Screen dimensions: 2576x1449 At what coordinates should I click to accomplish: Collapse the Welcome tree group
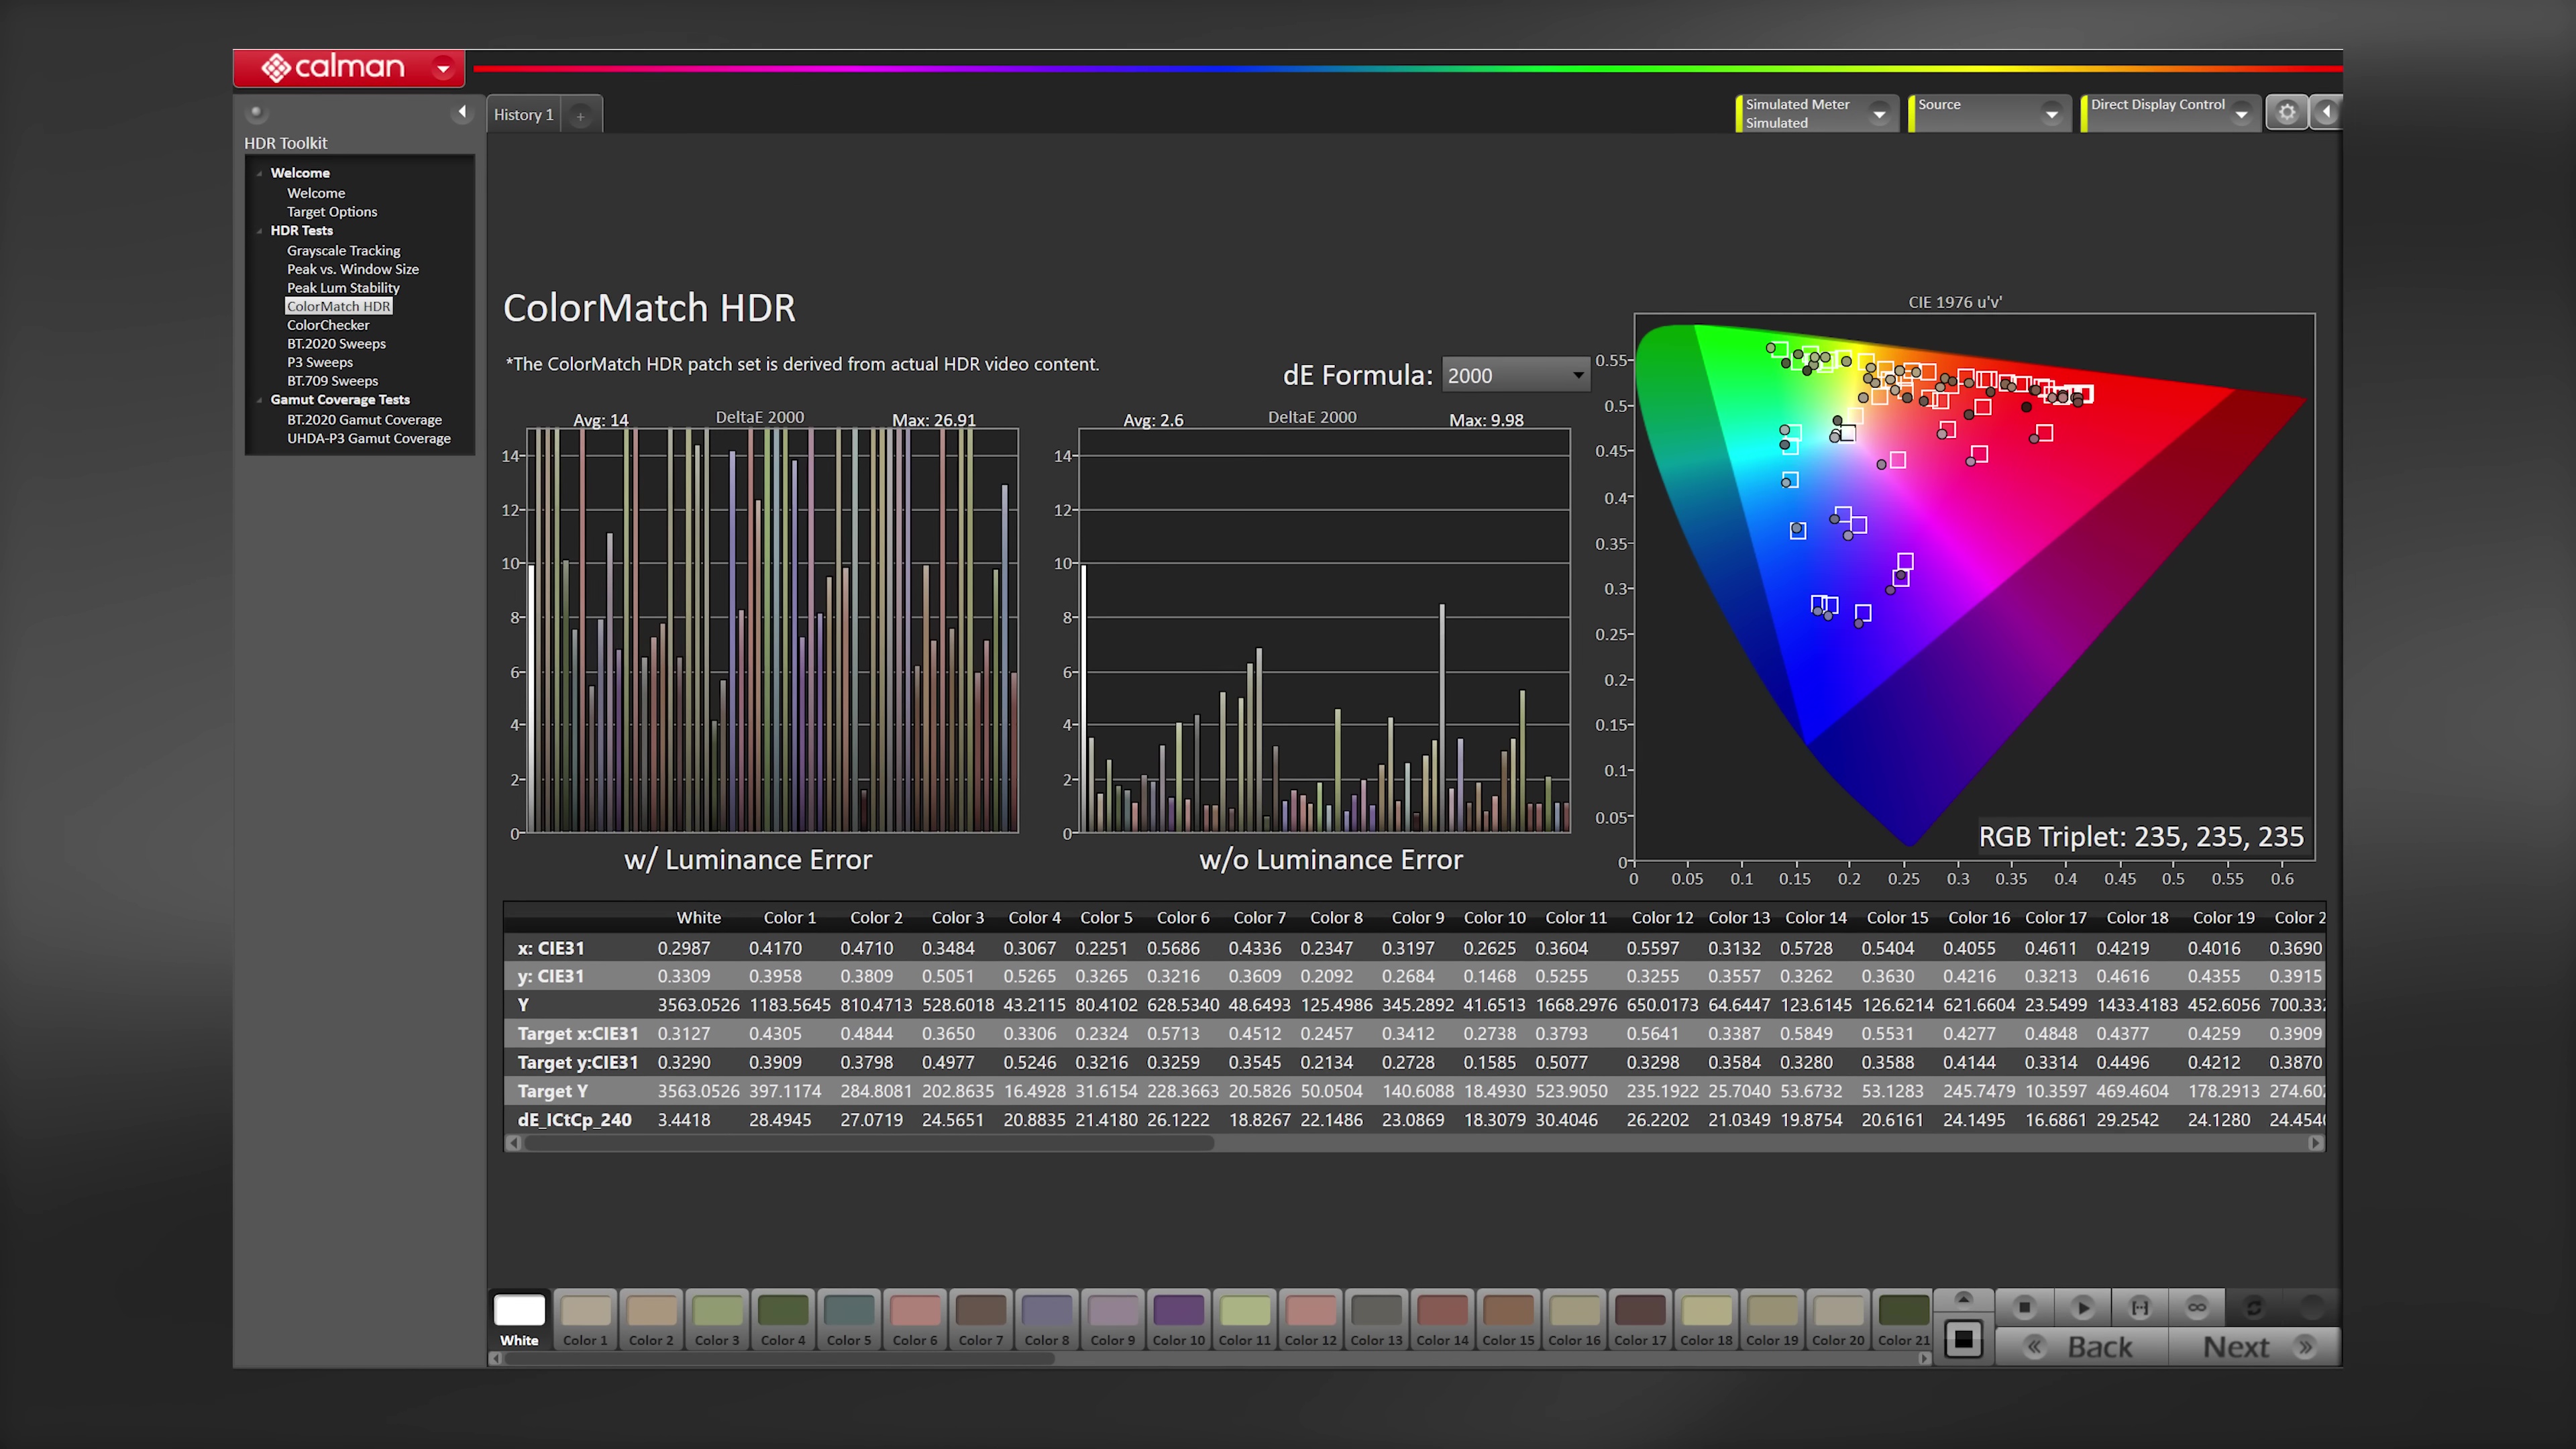tap(260, 173)
